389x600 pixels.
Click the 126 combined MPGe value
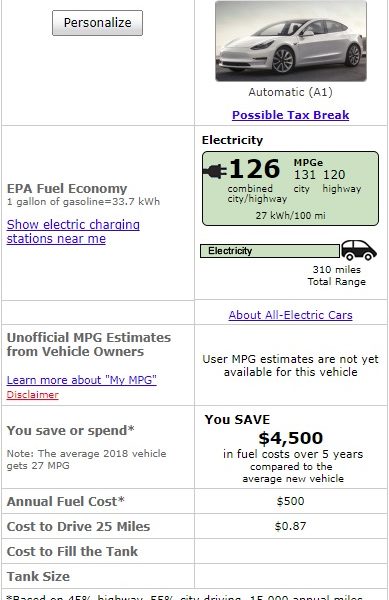coord(254,169)
